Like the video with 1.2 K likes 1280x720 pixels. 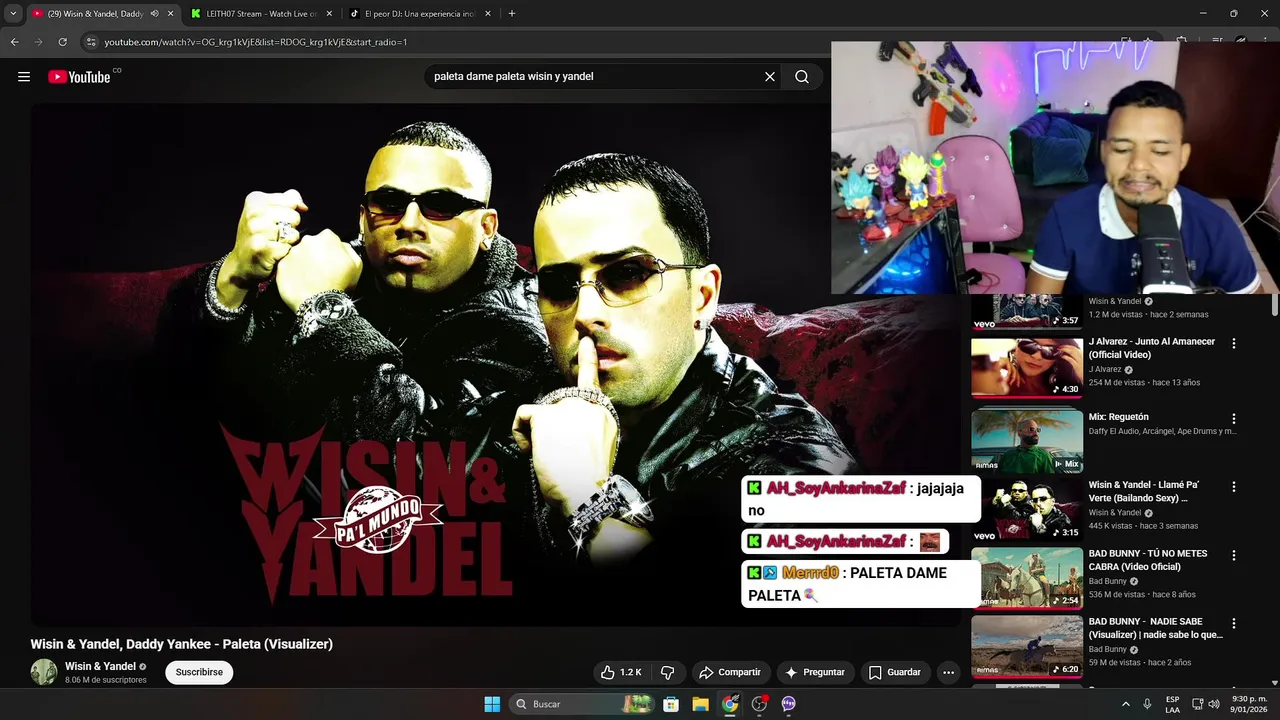[621, 672]
